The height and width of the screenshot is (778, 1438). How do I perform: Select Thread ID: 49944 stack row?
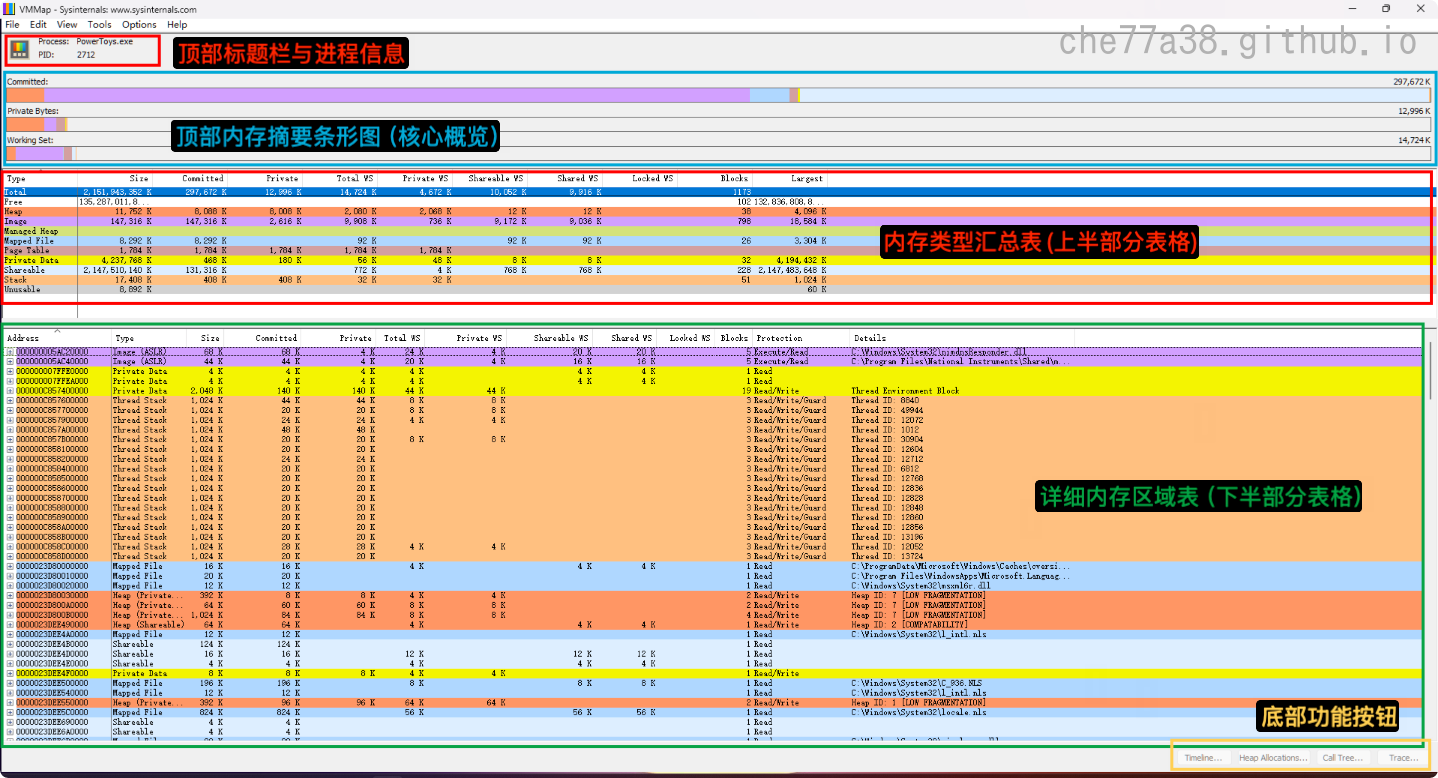715,410
